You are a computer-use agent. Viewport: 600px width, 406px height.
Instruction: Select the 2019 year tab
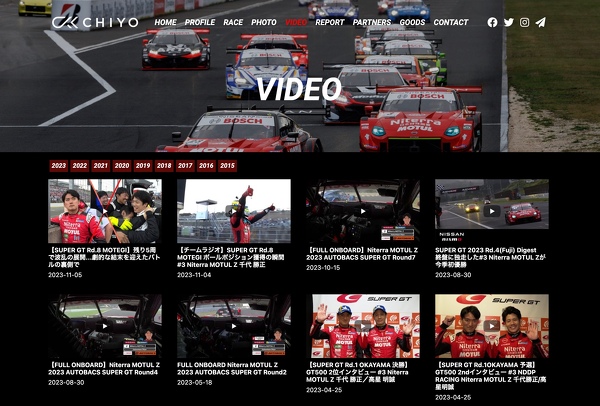pos(143,166)
